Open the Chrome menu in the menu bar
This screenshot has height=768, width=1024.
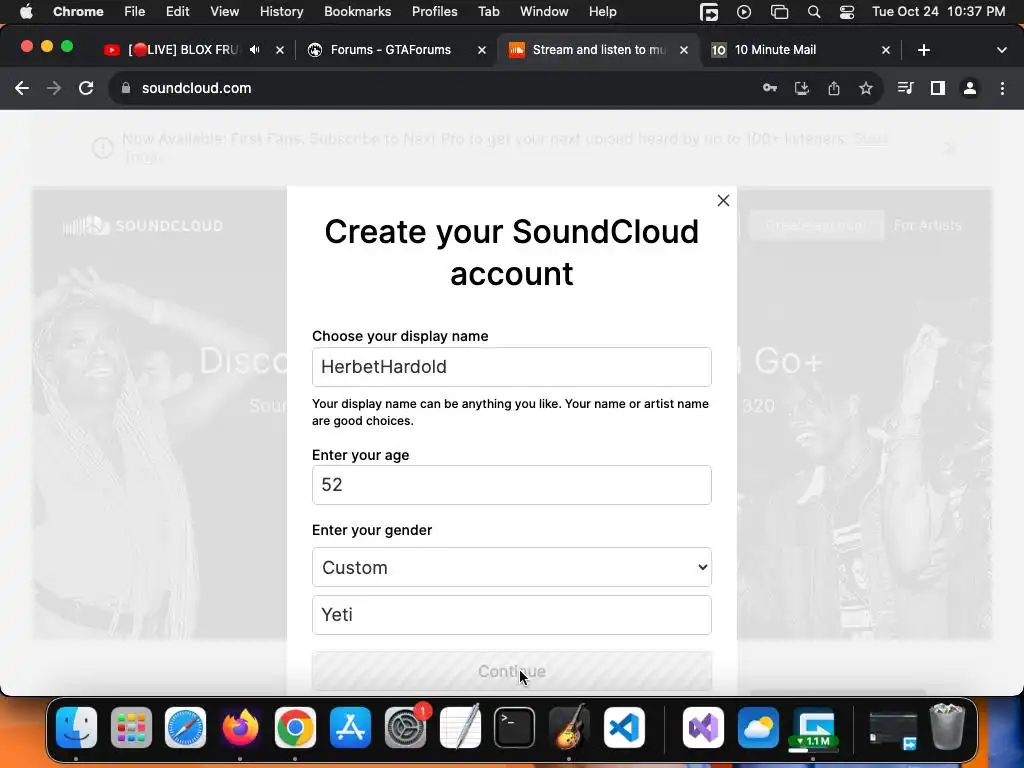(78, 12)
